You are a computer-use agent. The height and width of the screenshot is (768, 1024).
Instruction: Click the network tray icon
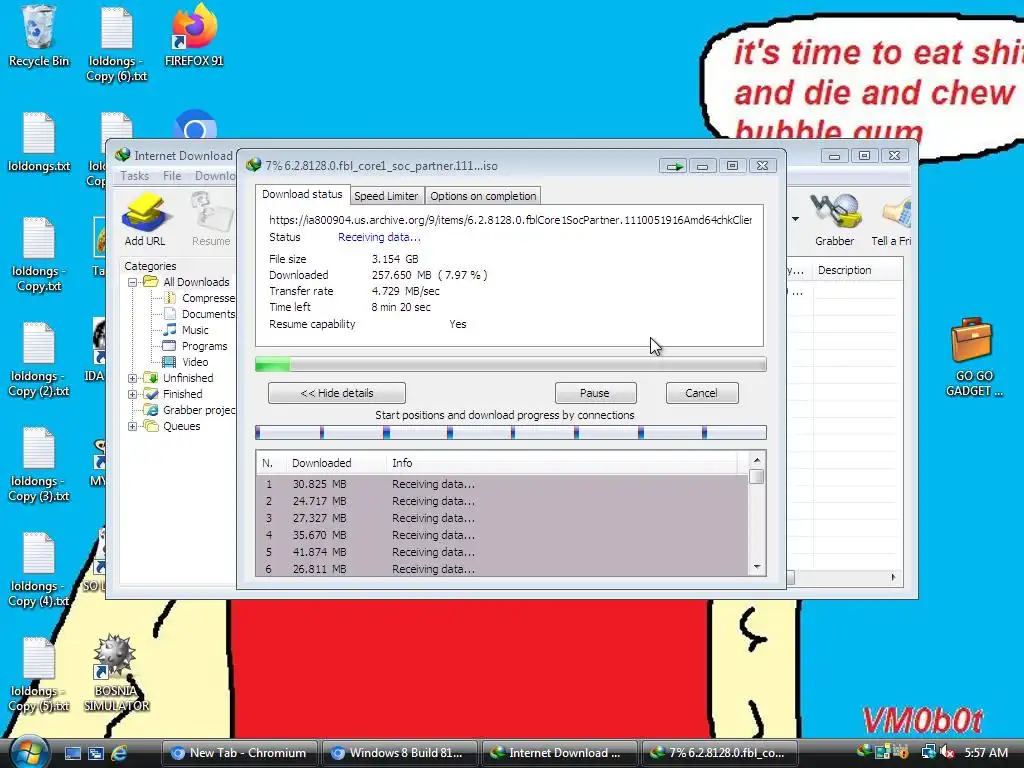(x=928, y=753)
